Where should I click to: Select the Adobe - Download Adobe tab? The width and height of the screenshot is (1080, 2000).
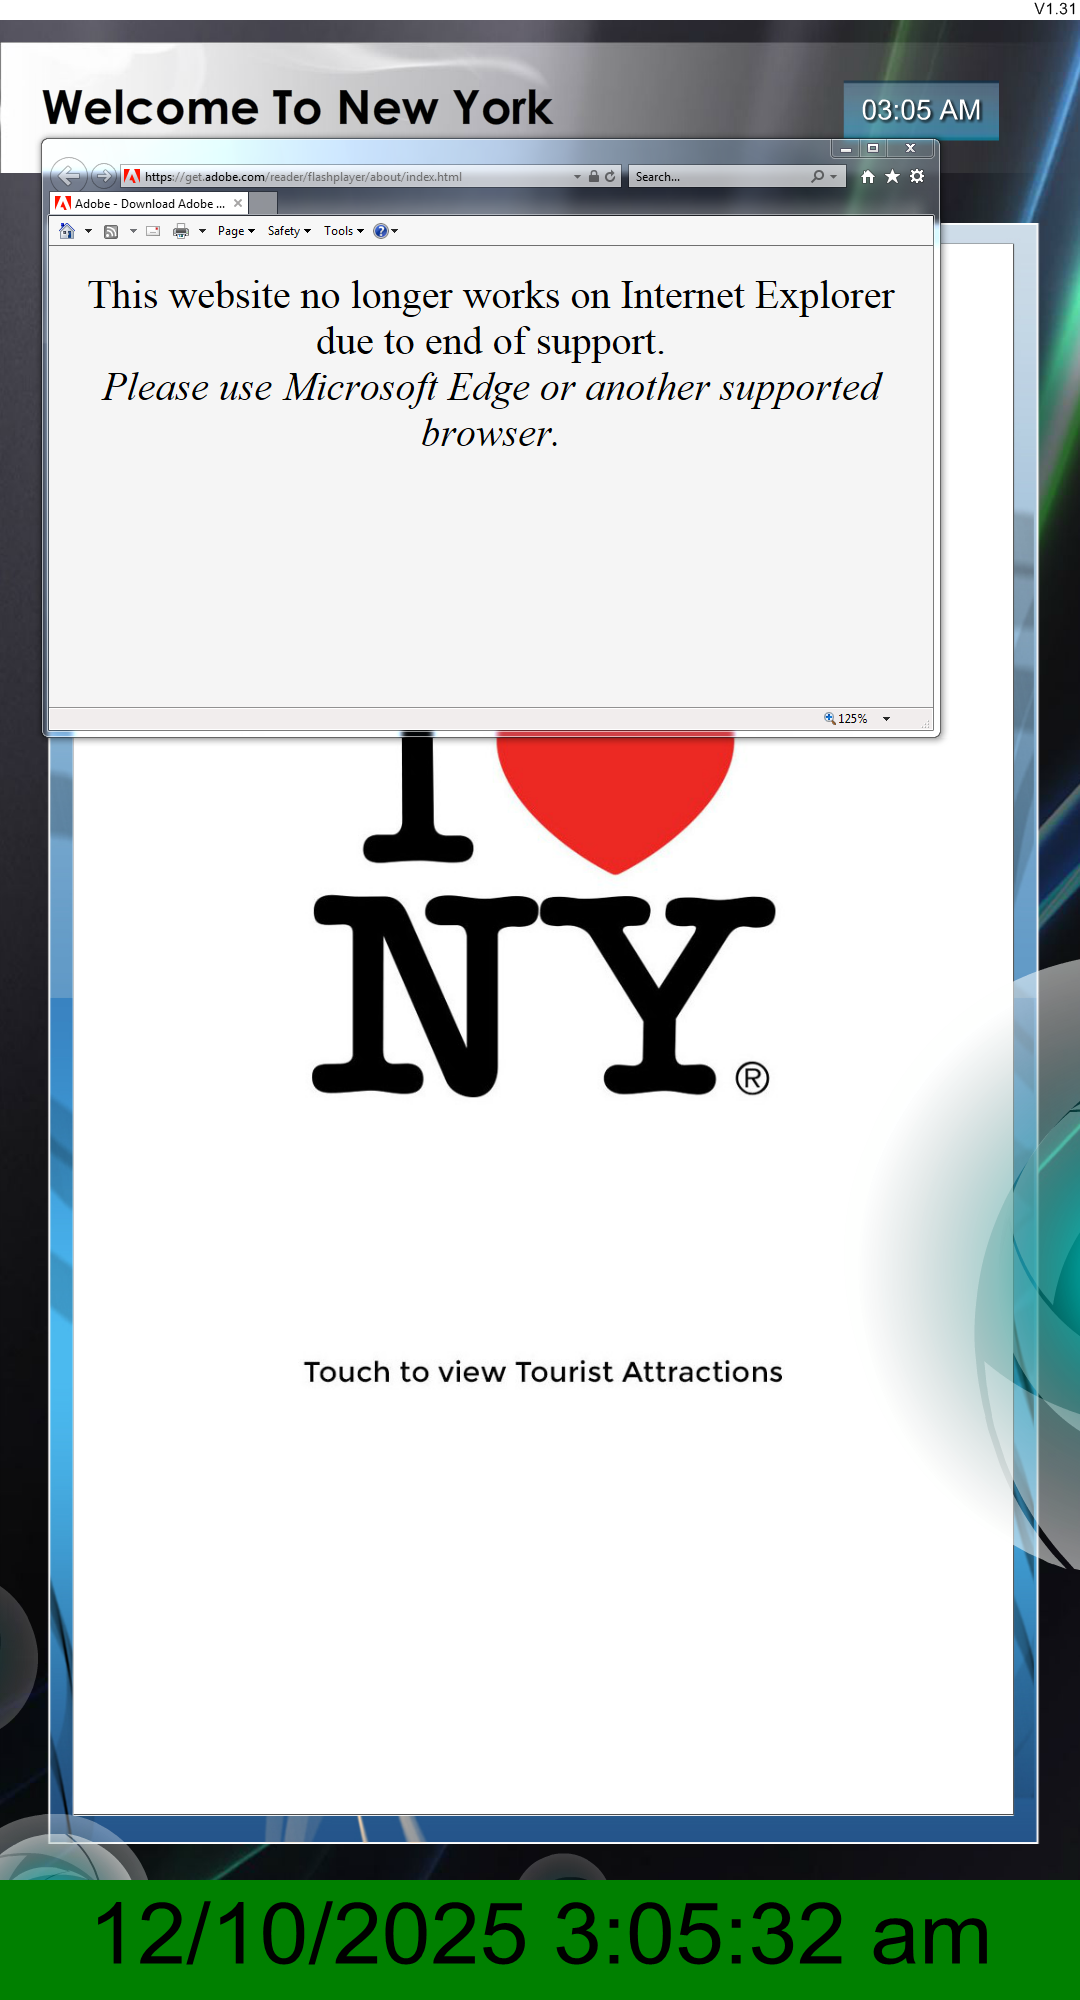(x=145, y=203)
